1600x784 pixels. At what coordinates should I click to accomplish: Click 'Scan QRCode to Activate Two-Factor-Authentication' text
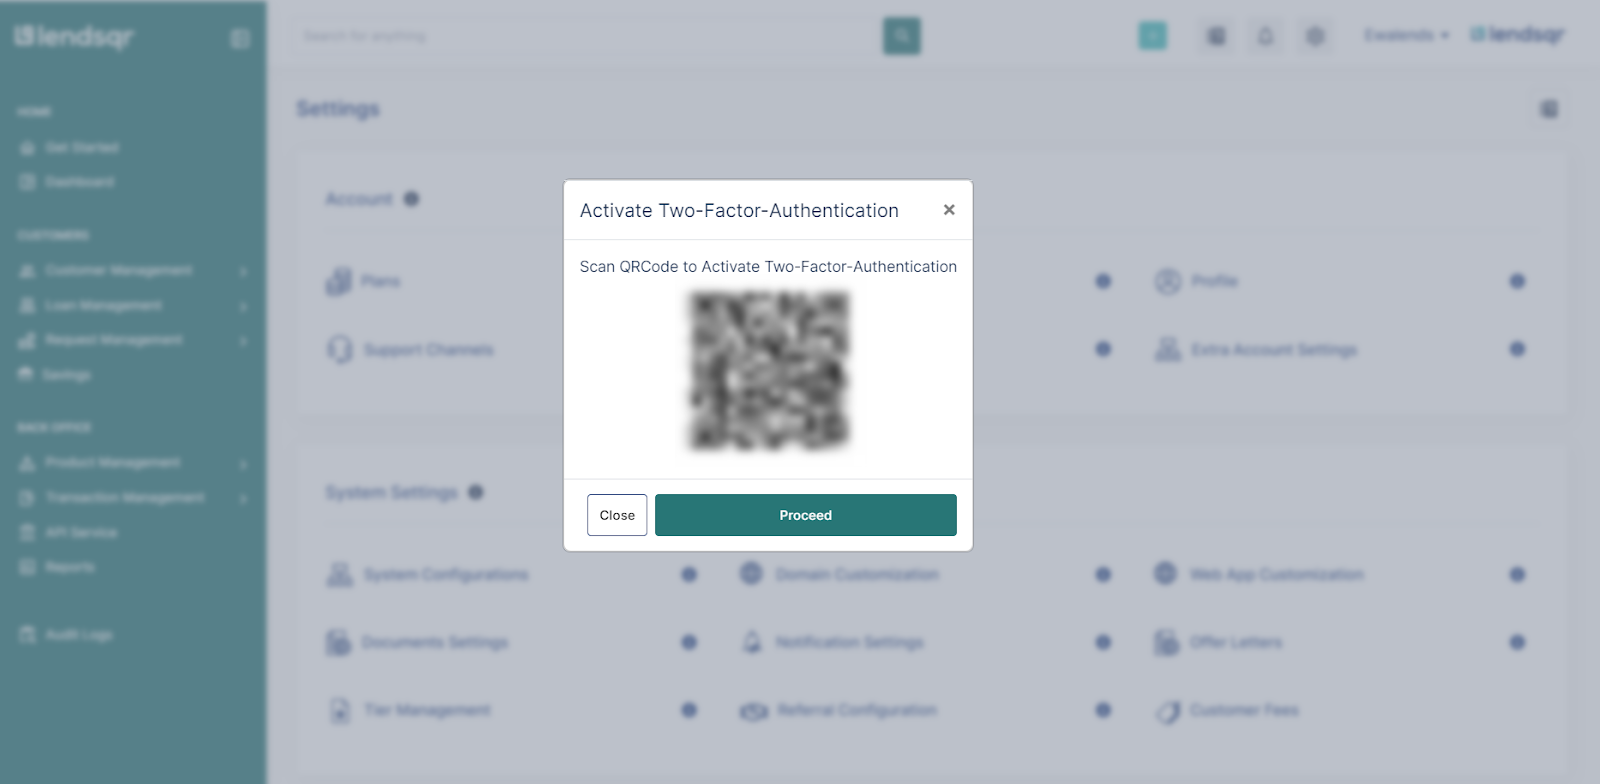pos(768,266)
